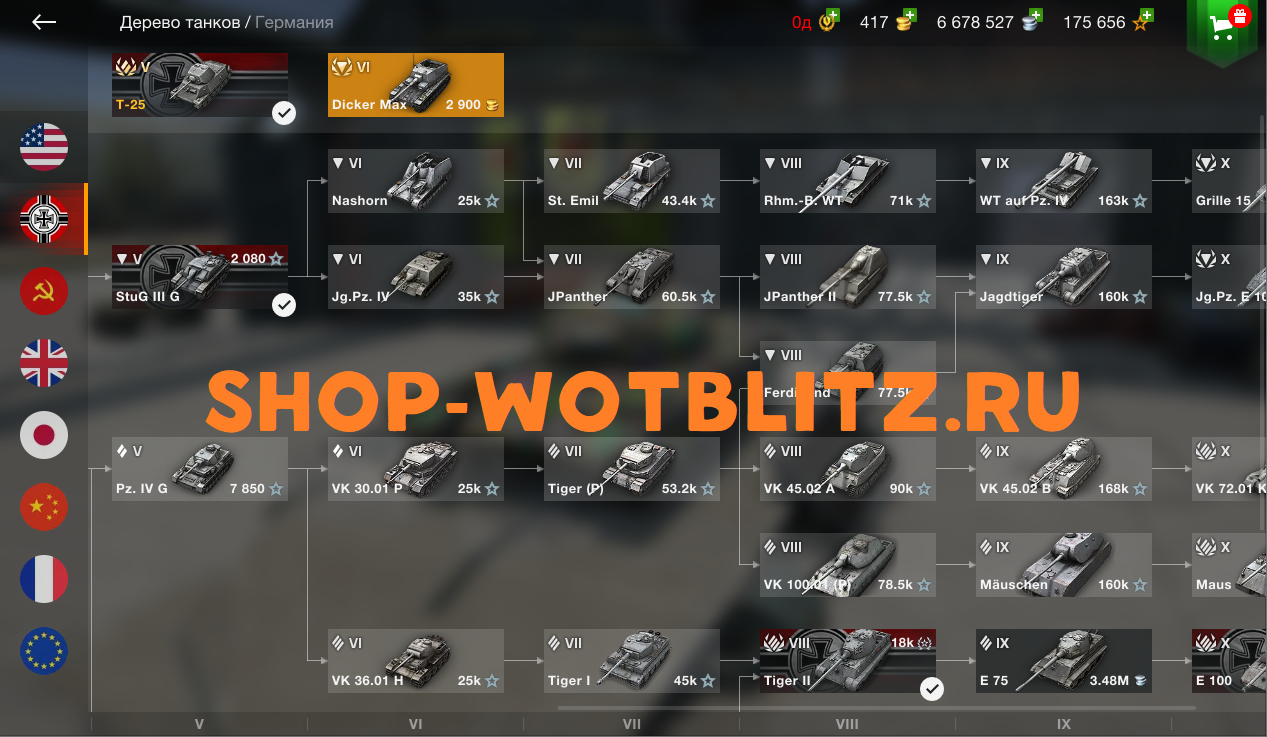Select the Германия nation tab with cross
This screenshot has height=737, width=1267.
pos(44,219)
